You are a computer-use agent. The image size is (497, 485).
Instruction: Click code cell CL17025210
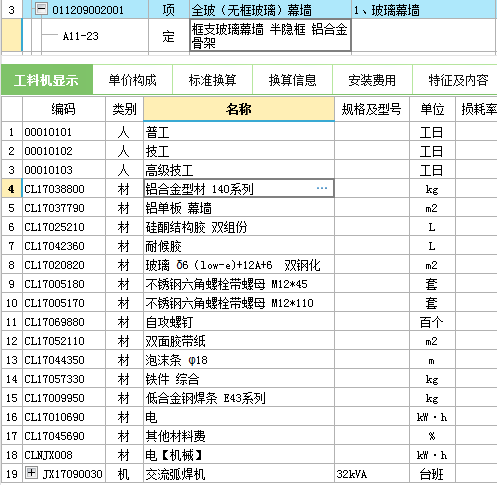(64, 227)
